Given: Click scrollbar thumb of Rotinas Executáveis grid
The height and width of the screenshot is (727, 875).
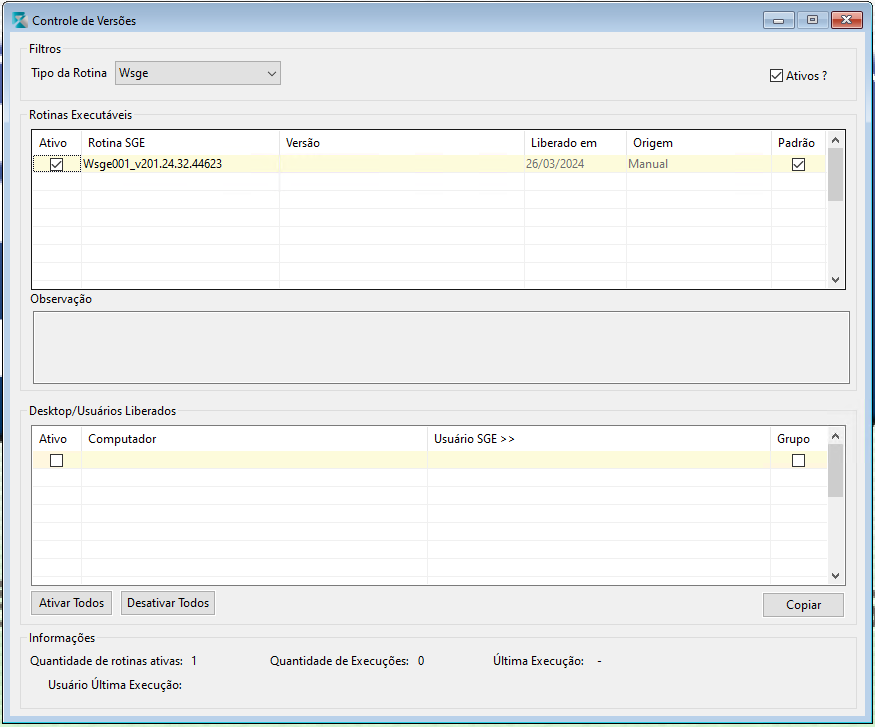Looking at the screenshot, I should 835,174.
